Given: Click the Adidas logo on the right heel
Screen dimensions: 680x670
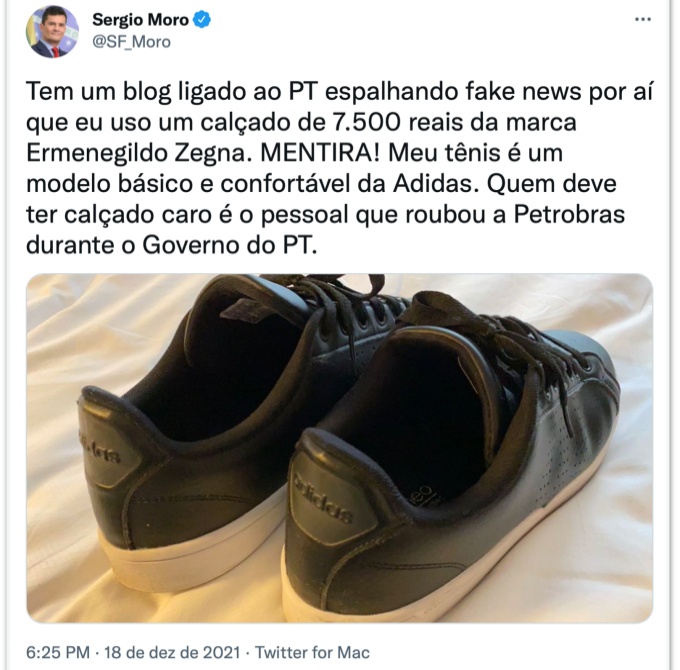Looking at the screenshot, I should (323, 499).
